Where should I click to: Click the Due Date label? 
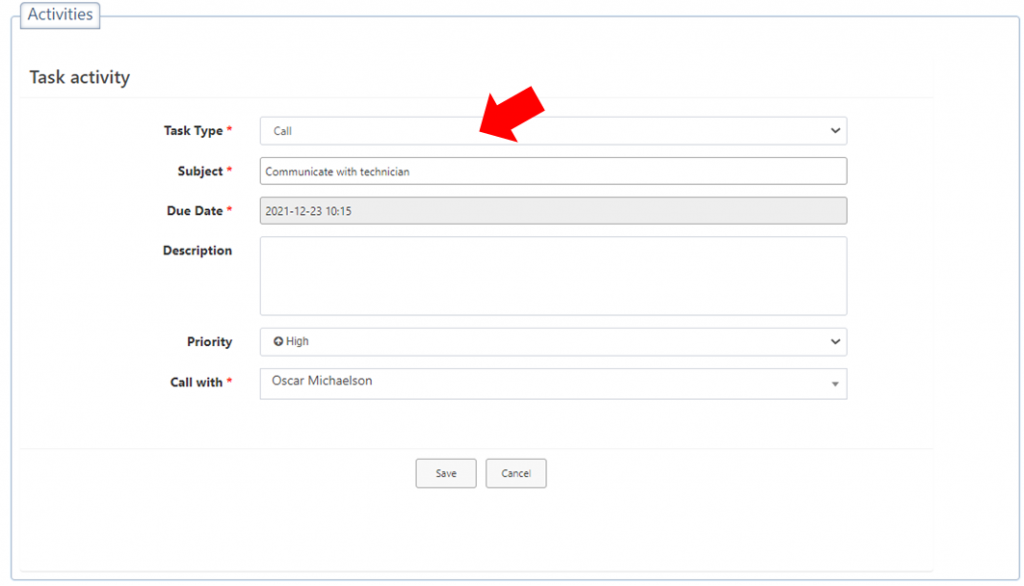(195, 211)
